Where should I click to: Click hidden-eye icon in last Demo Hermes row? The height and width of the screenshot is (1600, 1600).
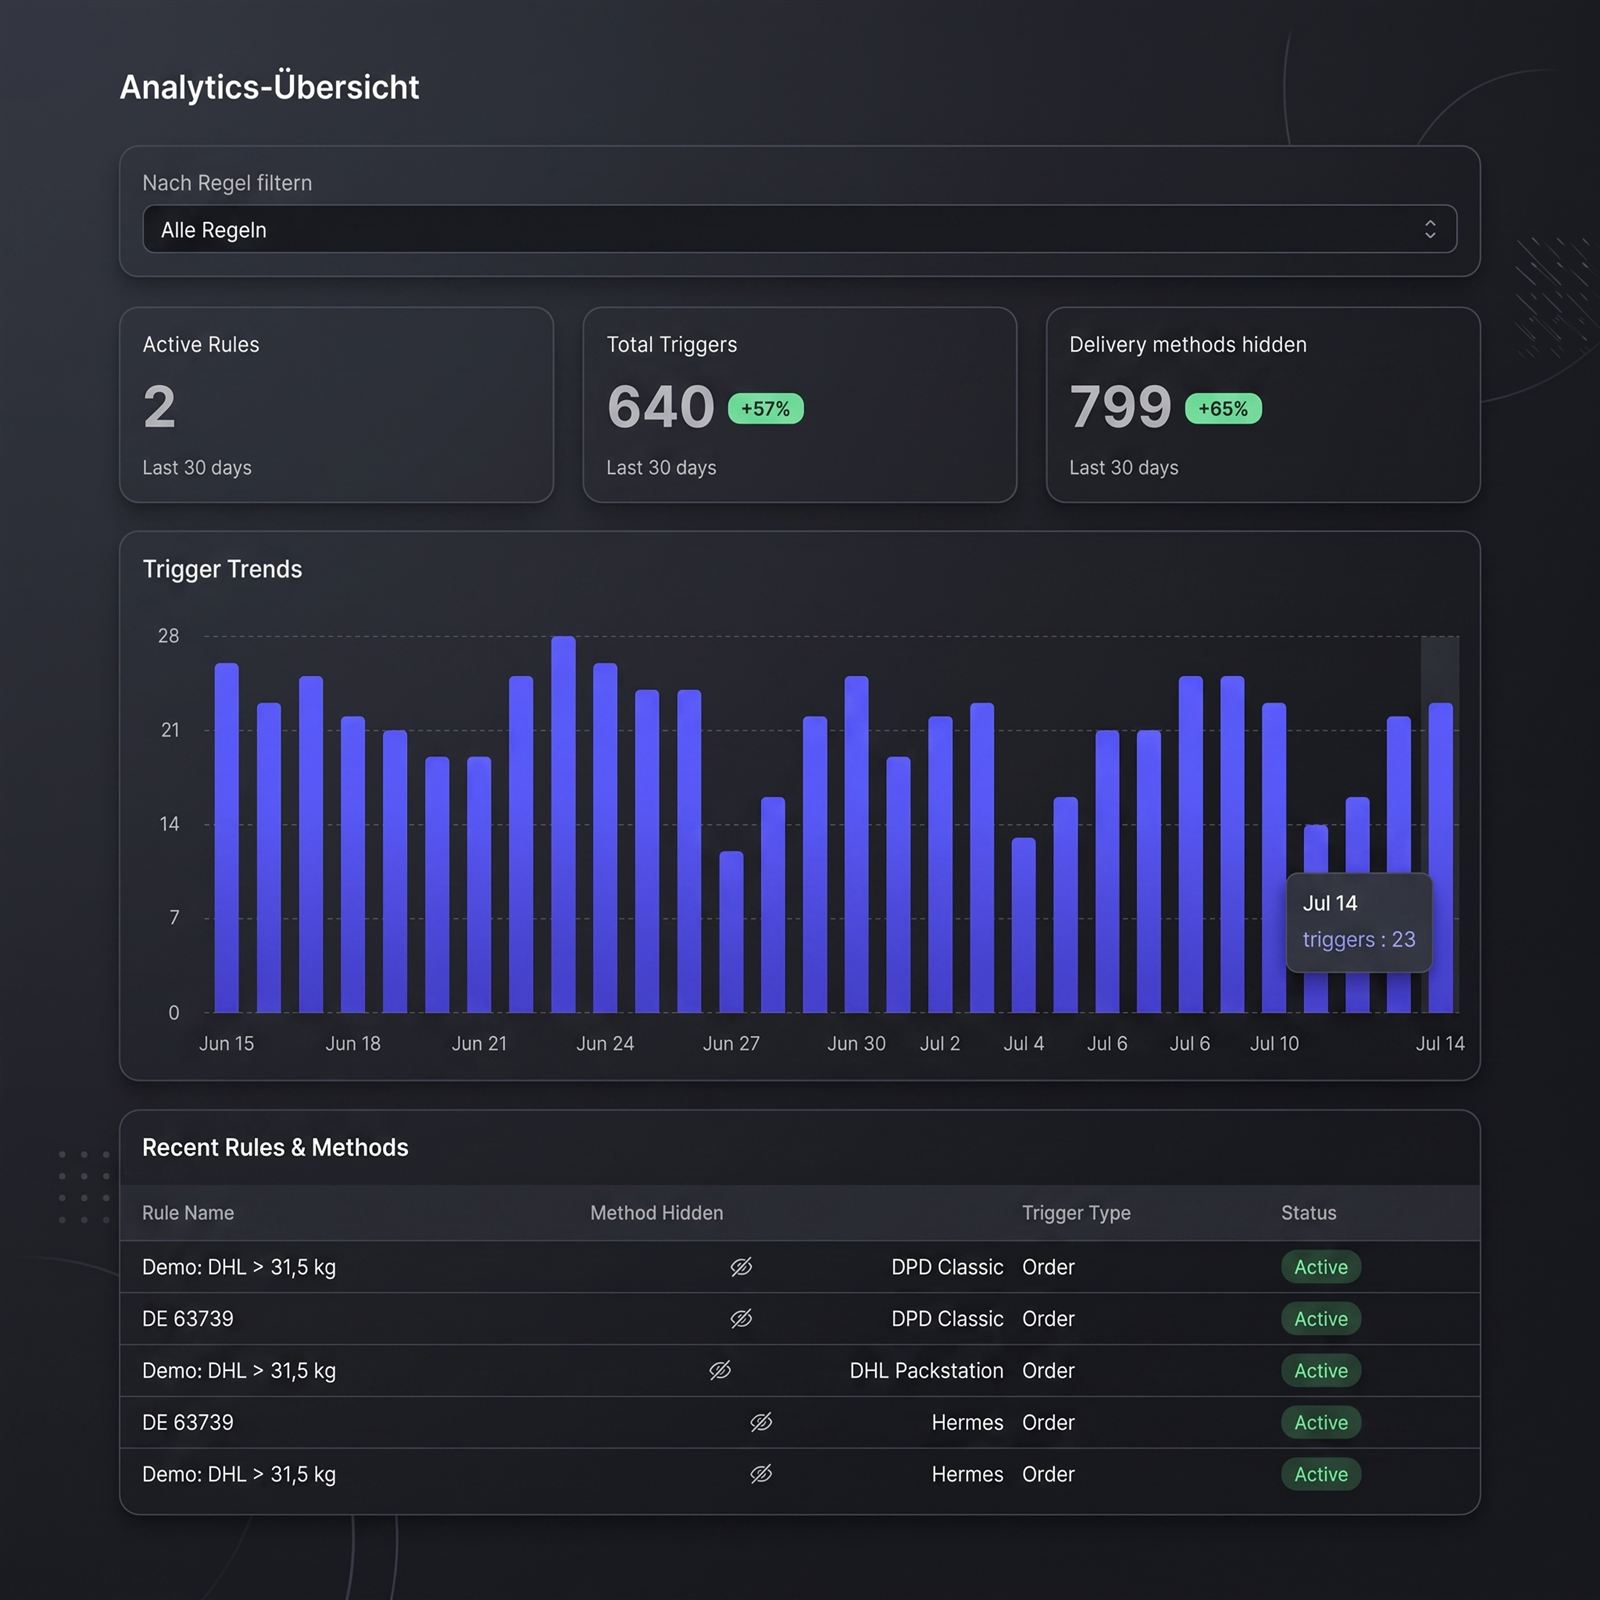pos(761,1474)
